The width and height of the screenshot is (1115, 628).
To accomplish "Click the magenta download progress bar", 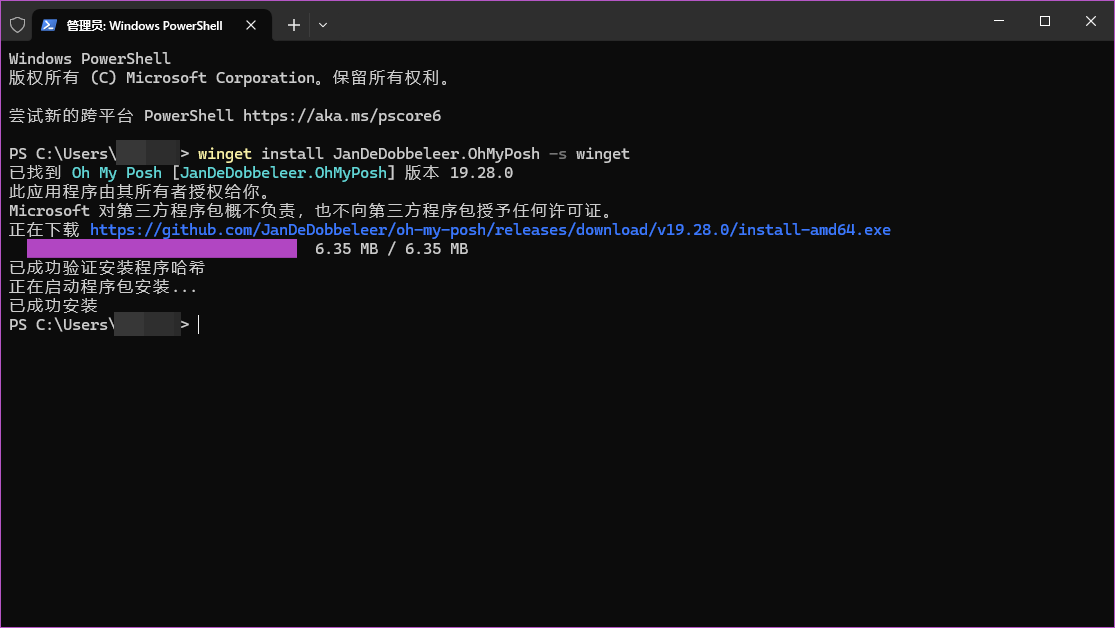I will tap(161, 248).
